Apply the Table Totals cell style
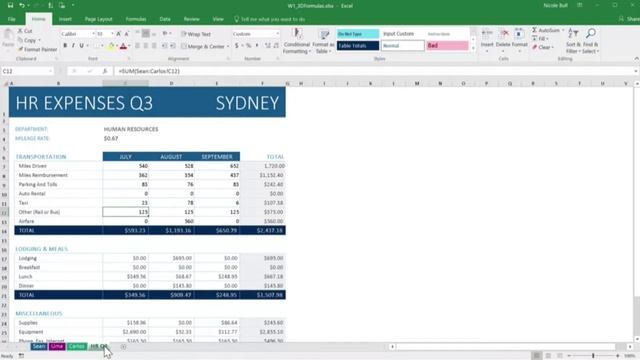The height and width of the screenshot is (360, 640). [x=358, y=46]
